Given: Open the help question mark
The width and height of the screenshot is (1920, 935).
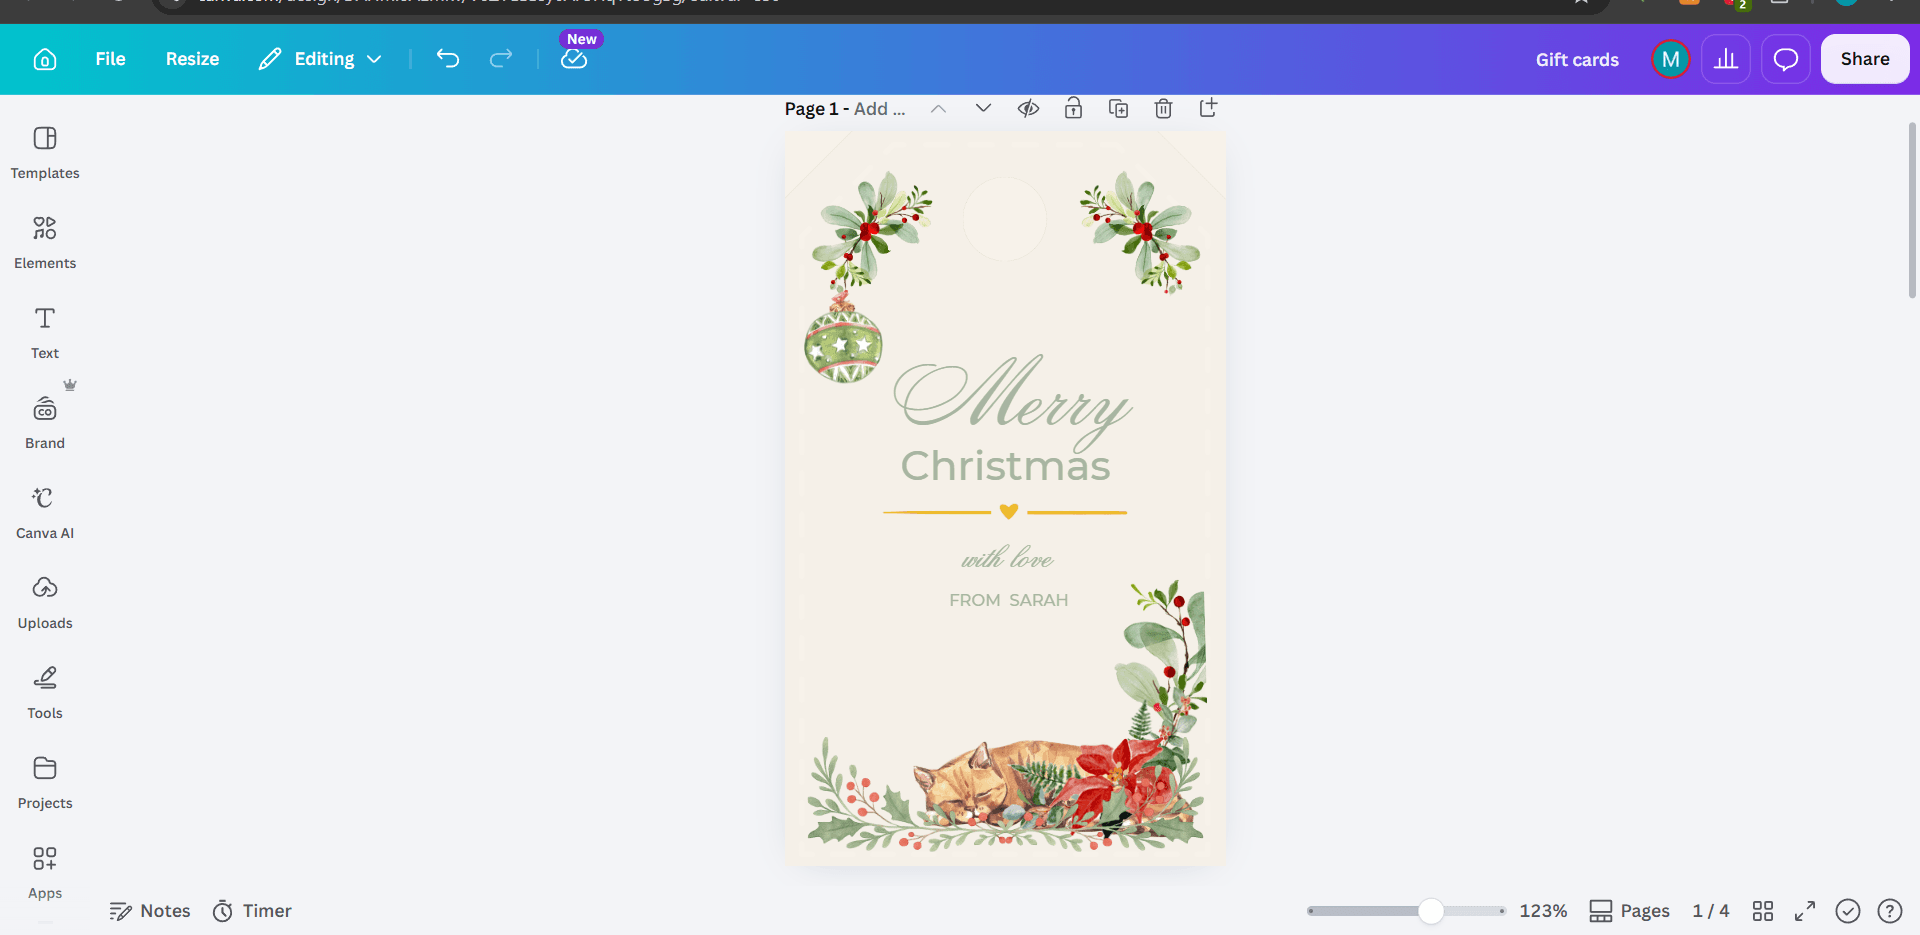Looking at the screenshot, I should tap(1890, 911).
